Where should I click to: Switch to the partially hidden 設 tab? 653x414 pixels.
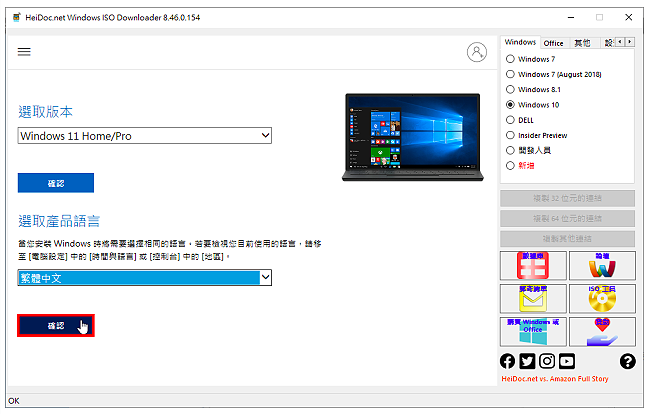pyautogui.click(x=608, y=43)
